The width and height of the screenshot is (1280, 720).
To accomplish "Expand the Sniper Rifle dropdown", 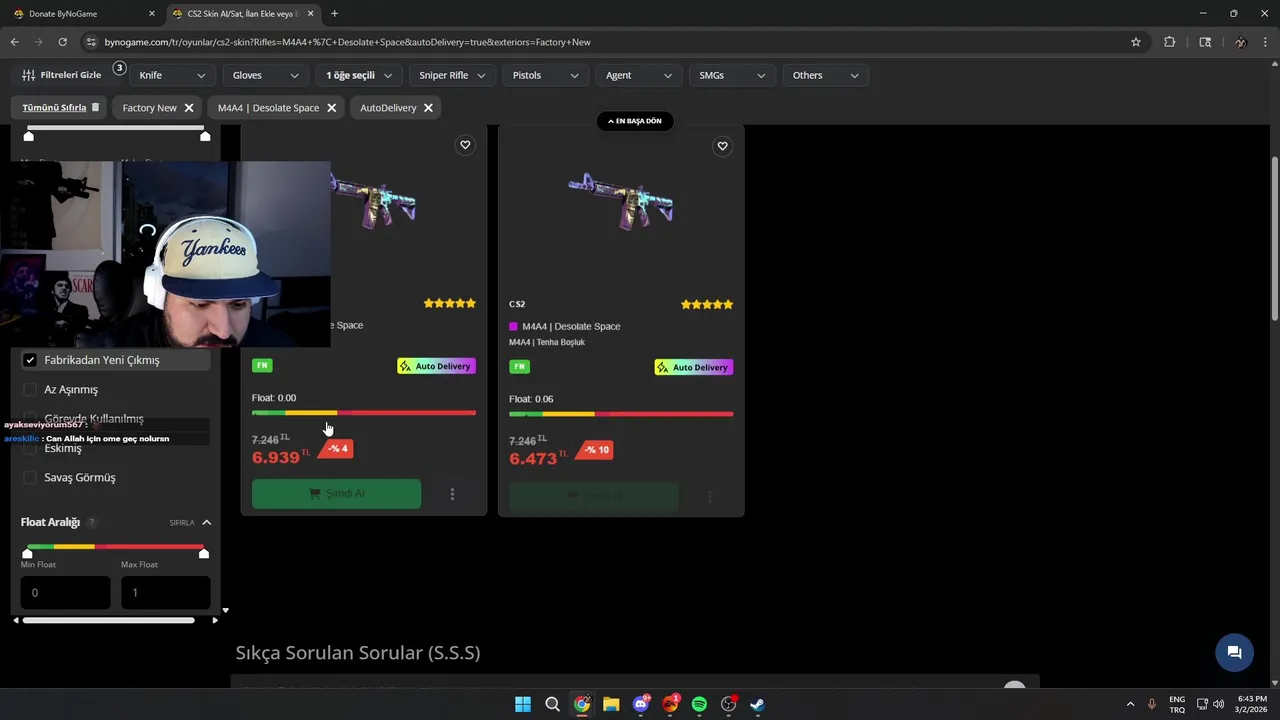I will [x=452, y=75].
